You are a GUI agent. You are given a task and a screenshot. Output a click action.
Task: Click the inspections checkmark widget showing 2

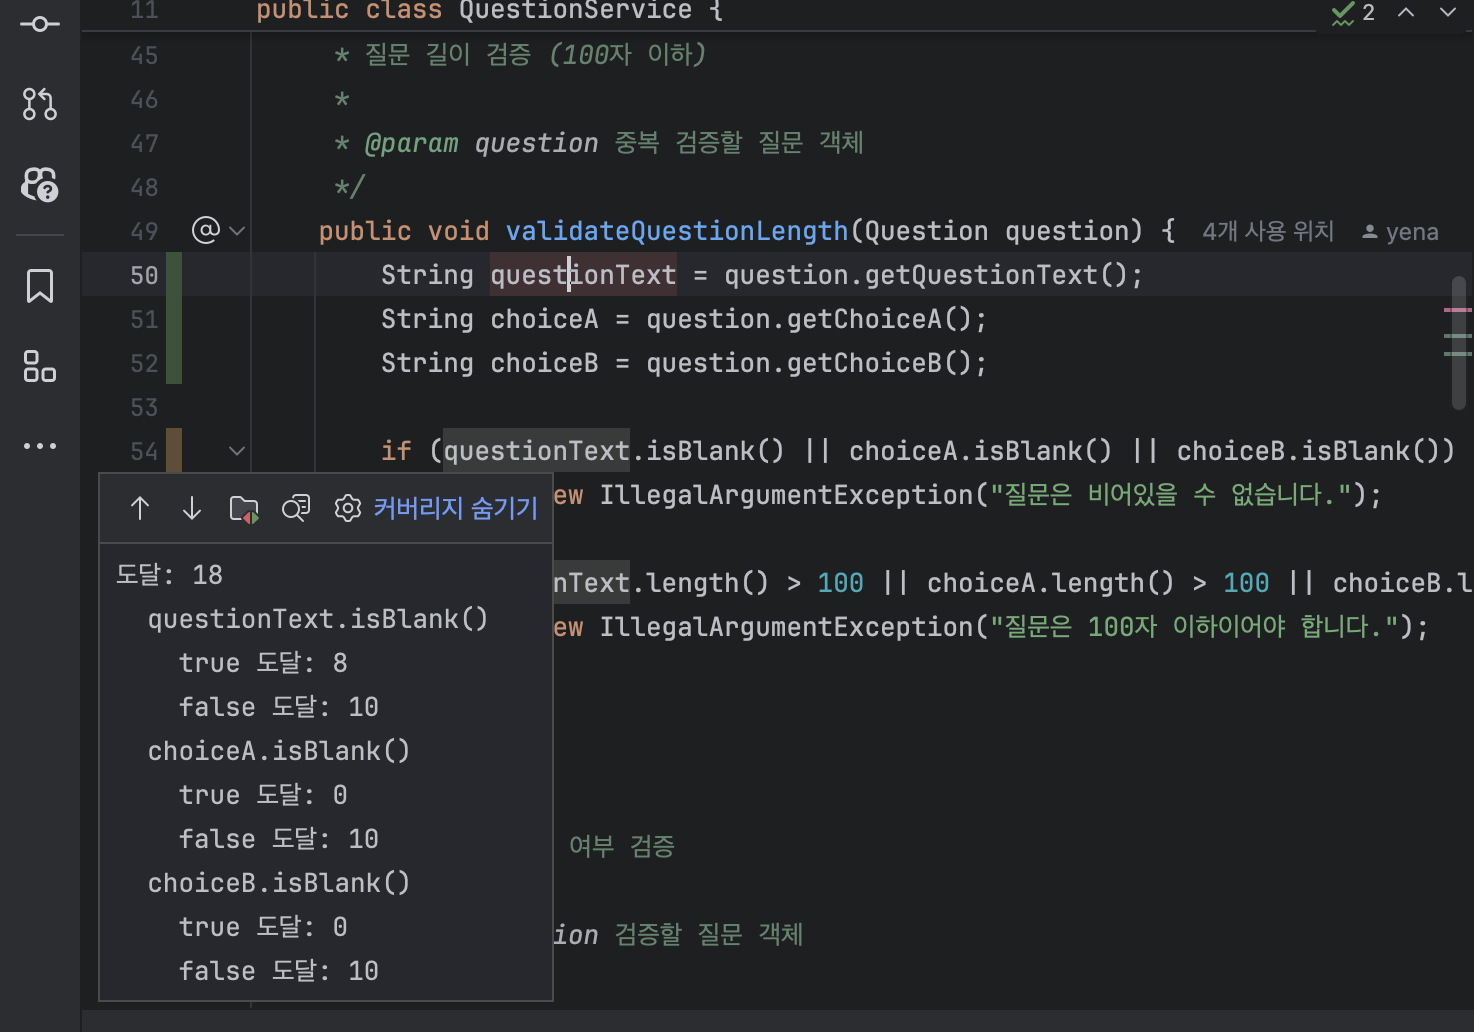pos(1353,13)
